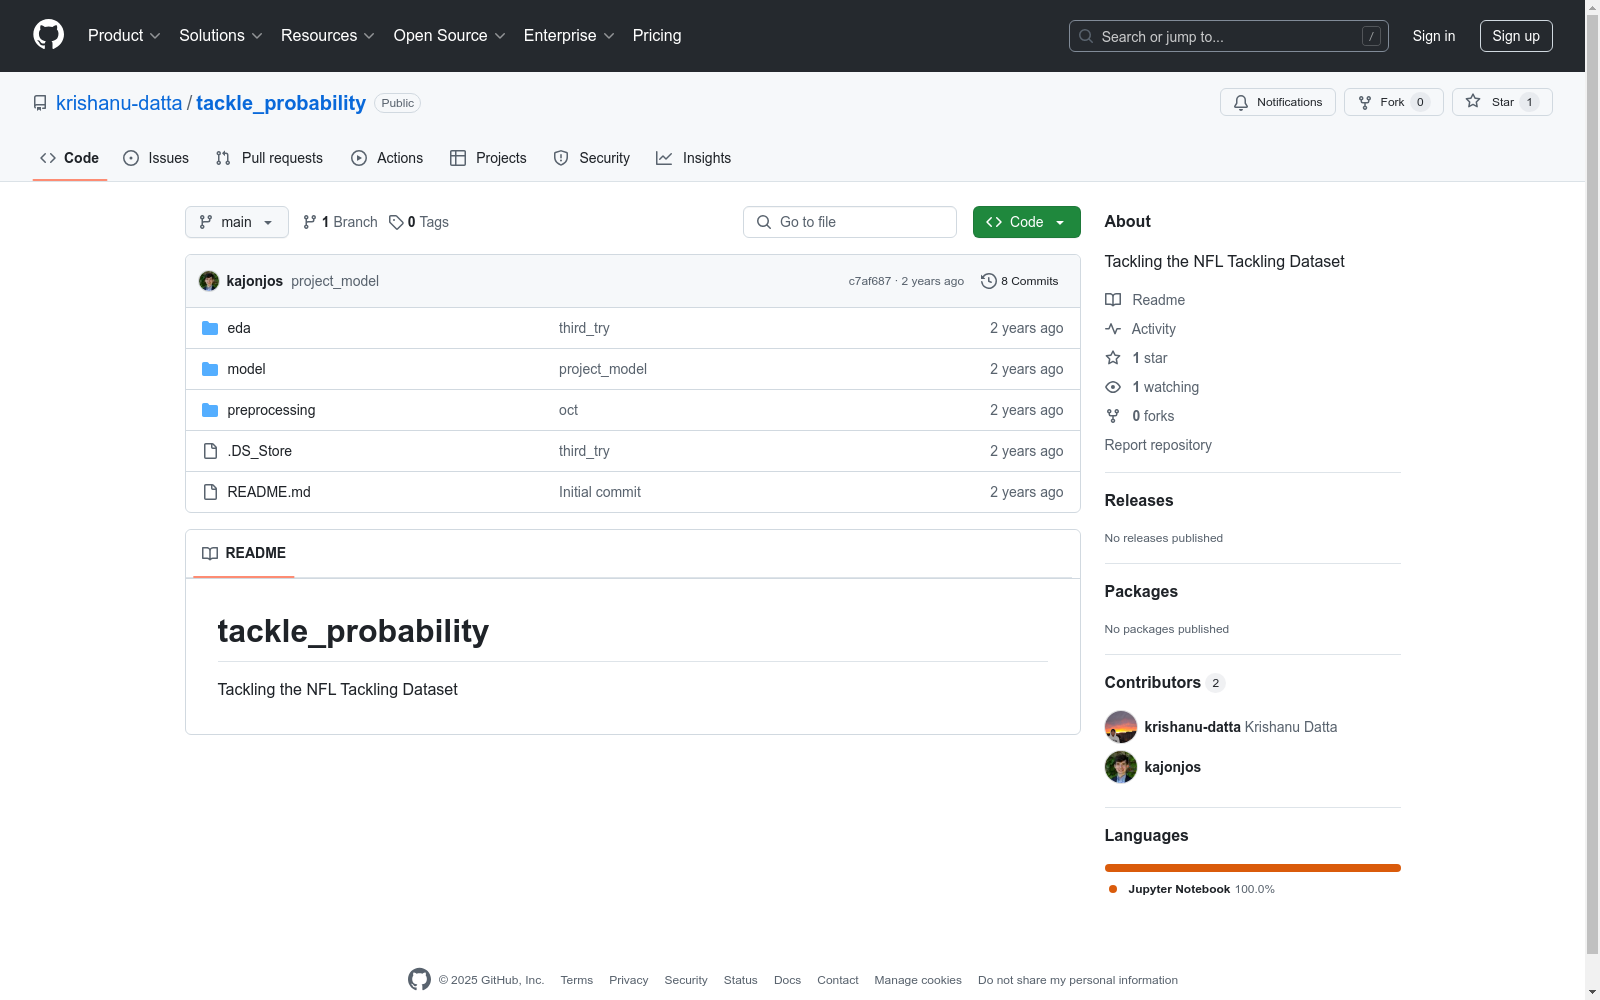Open the Resources dropdown
The height and width of the screenshot is (1000, 1600).
tap(328, 36)
